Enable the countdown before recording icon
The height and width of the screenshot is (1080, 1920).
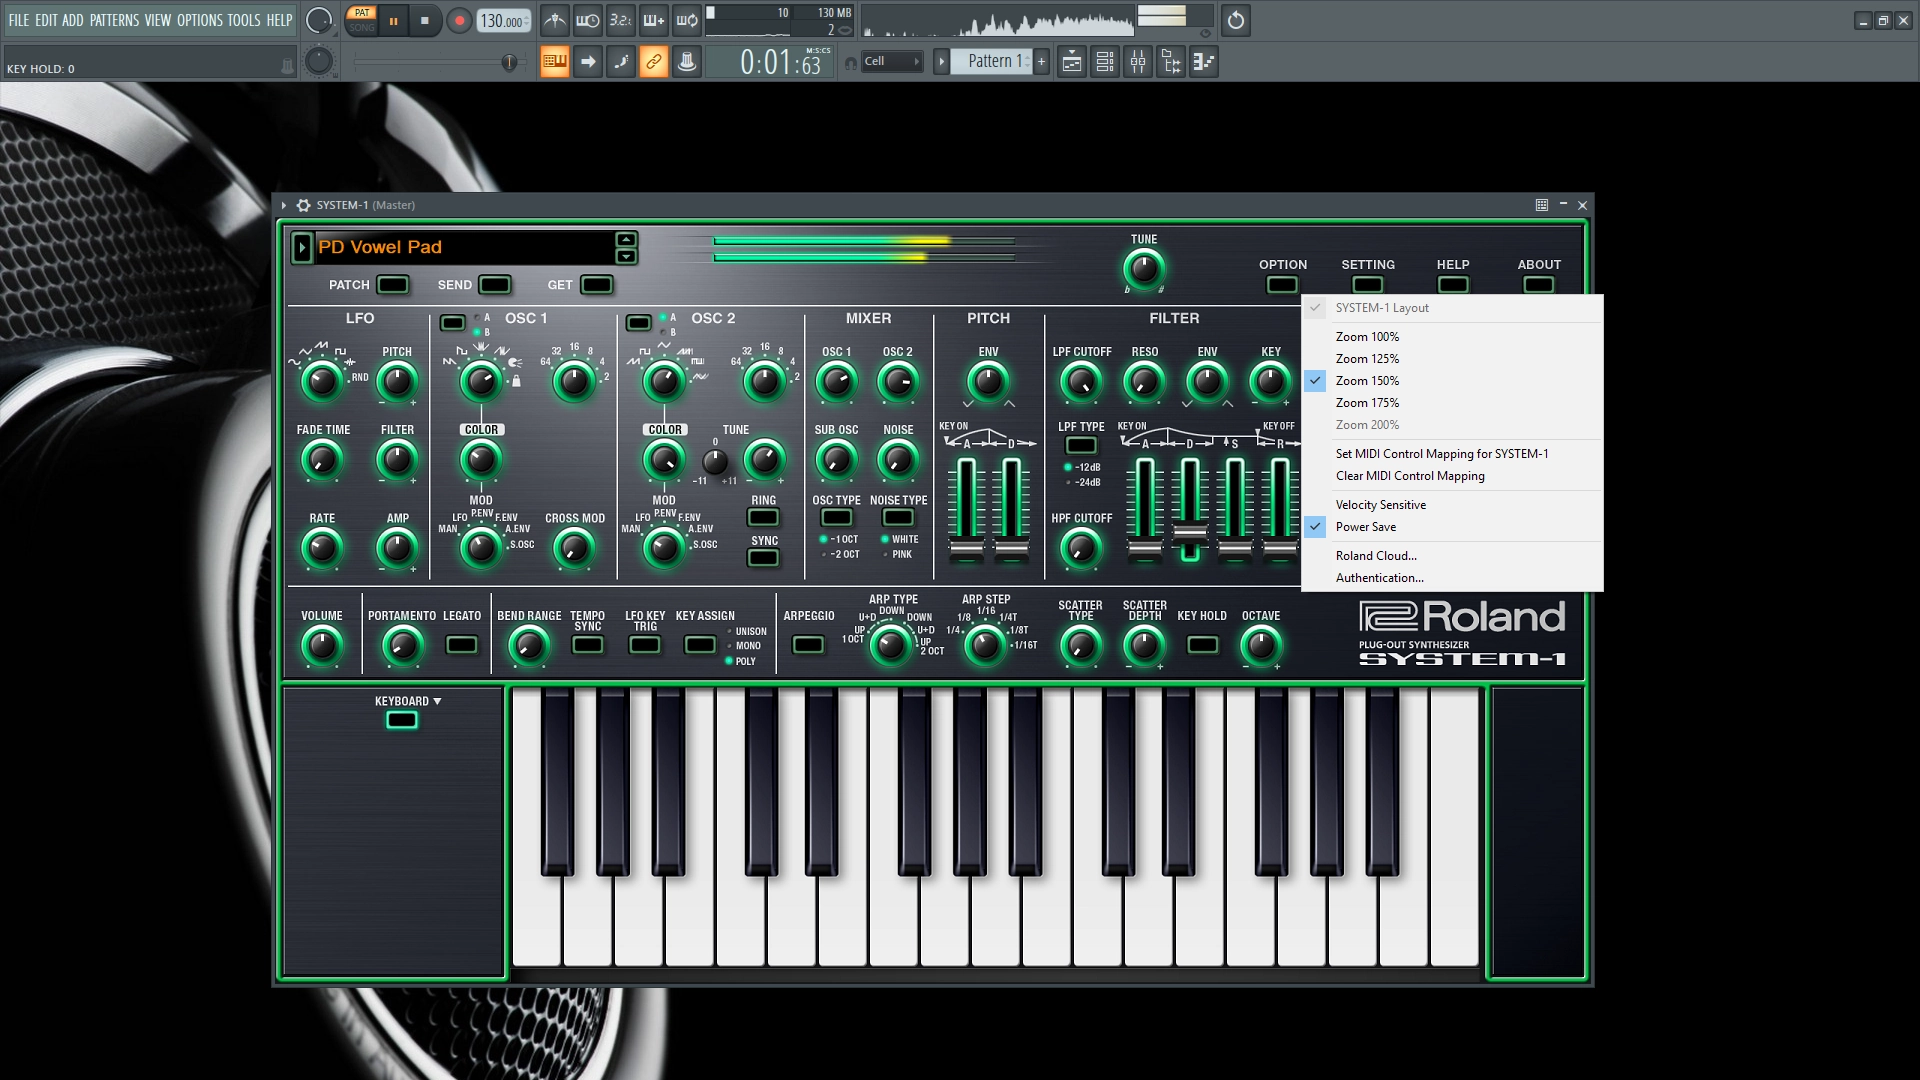tap(621, 20)
